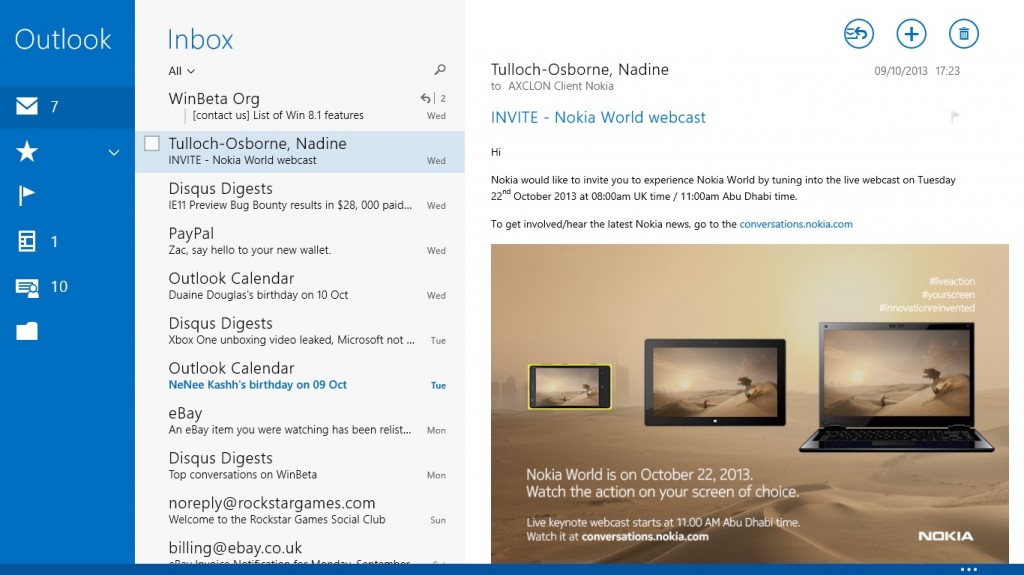Click the INVITE - Nokia World webcast subject
The height and width of the screenshot is (575, 1024).
coord(598,117)
